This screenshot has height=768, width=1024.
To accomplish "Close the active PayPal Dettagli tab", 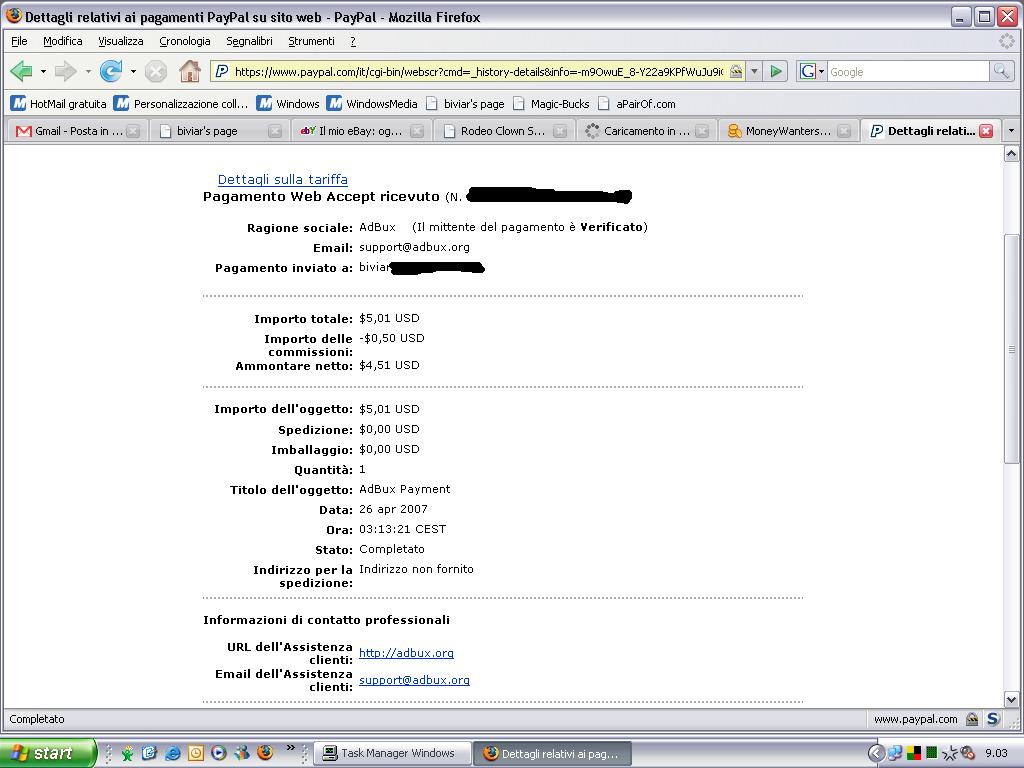I will (x=986, y=131).
